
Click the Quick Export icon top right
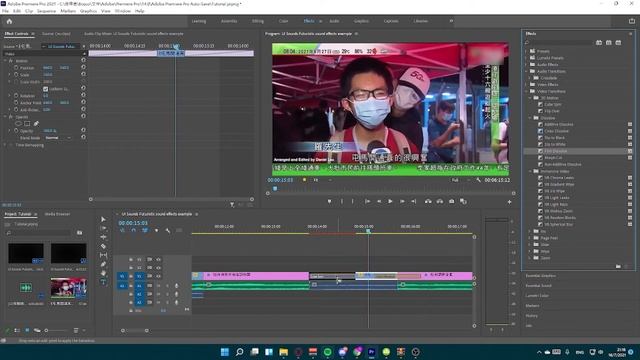pyautogui.click(x=632, y=21)
